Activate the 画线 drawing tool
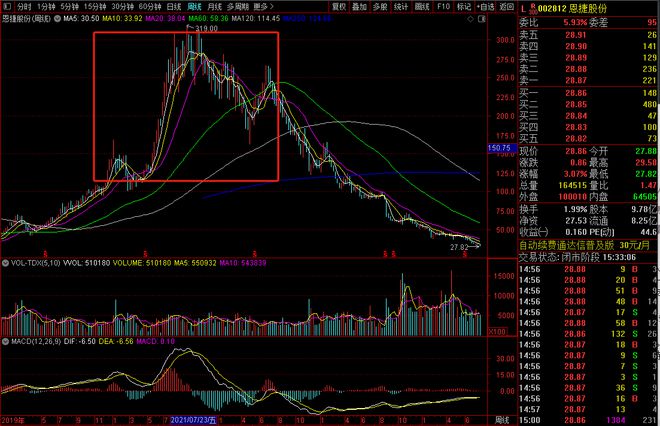Viewport: 660px width, 426px height. click(x=422, y=7)
